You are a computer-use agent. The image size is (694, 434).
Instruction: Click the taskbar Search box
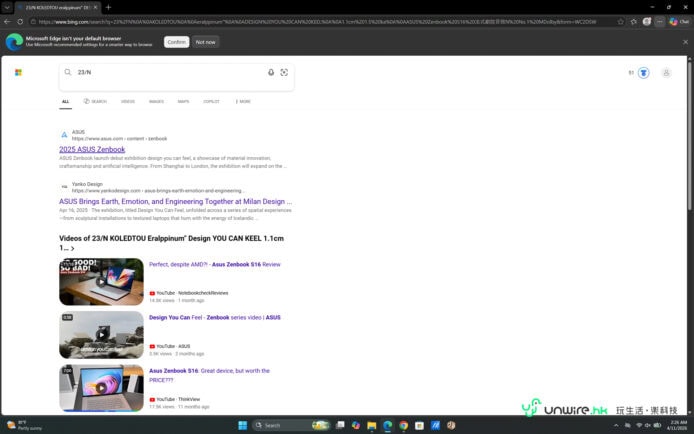coord(291,425)
